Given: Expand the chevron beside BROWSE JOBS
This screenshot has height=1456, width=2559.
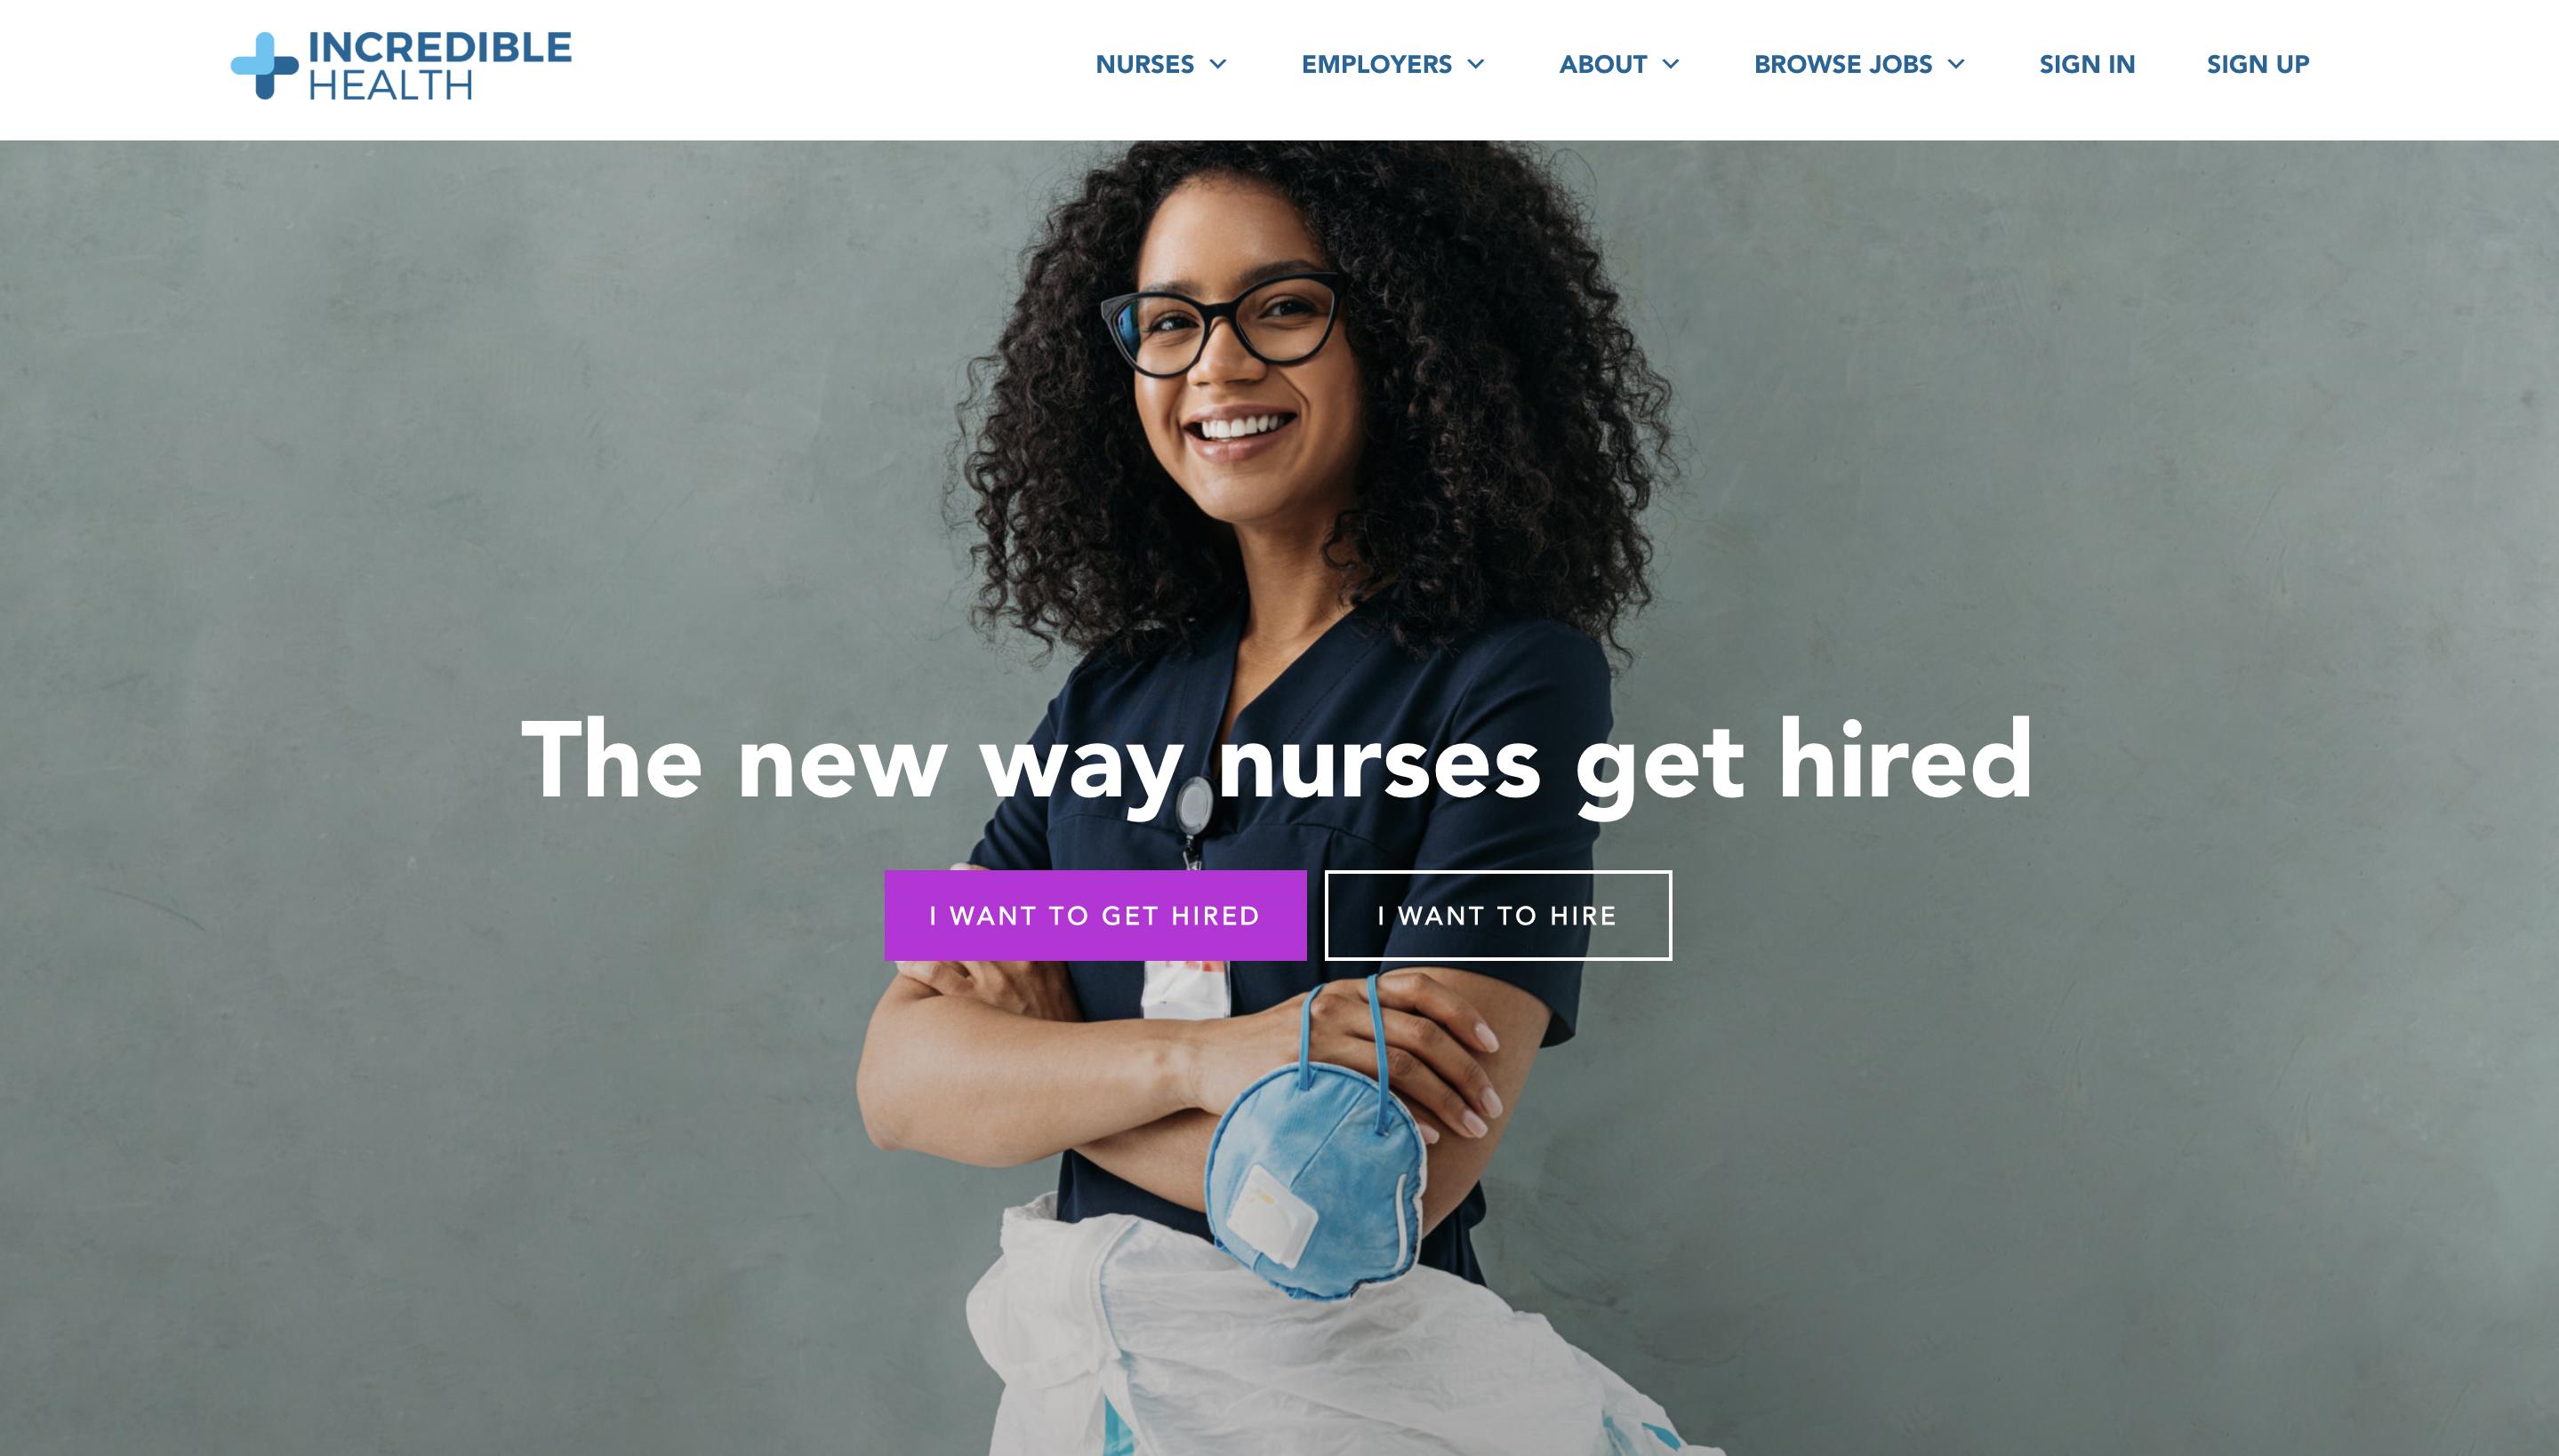Looking at the screenshot, I should point(1956,65).
